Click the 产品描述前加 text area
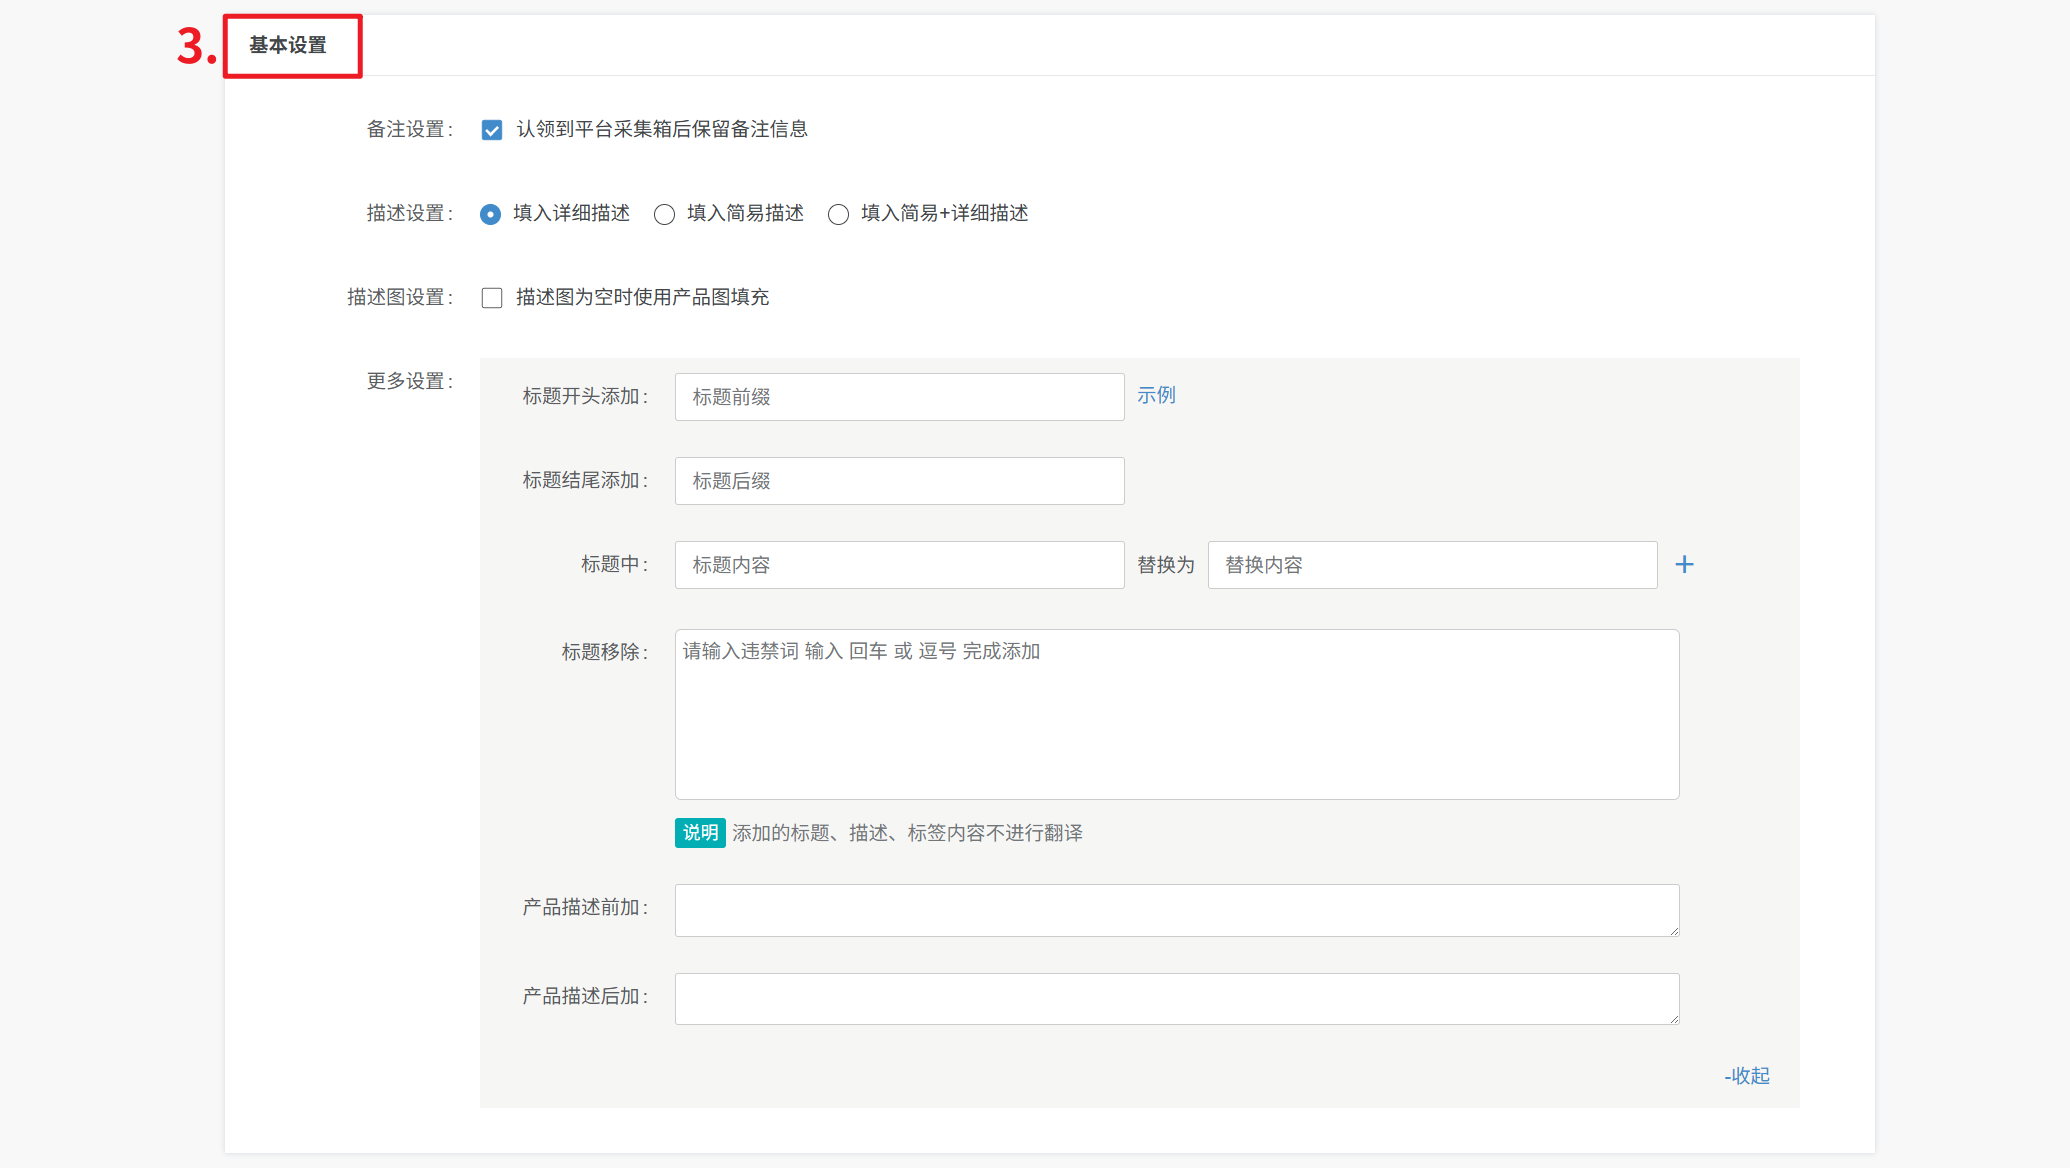2070x1168 pixels. [x=1176, y=910]
